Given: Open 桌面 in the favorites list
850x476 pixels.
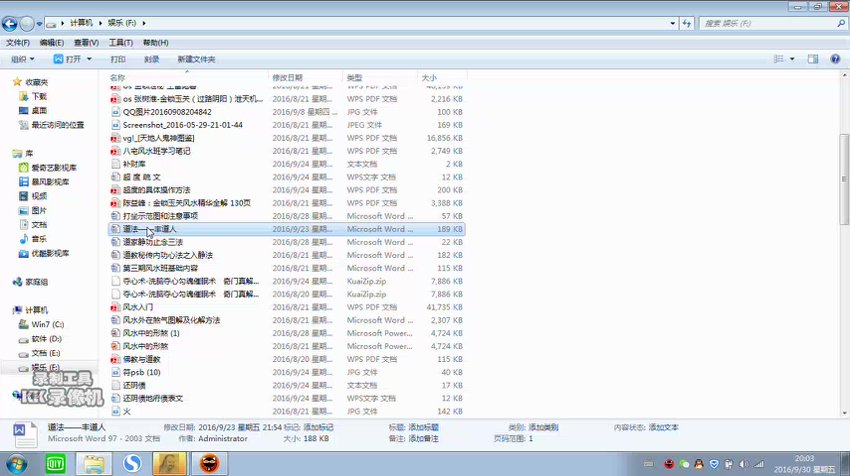Looking at the screenshot, I should [x=39, y=110].
